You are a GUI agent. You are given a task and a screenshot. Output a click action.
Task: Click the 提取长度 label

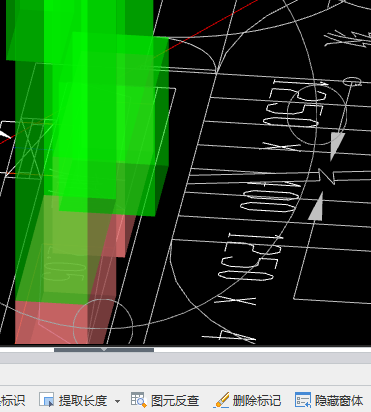(83, 400)
